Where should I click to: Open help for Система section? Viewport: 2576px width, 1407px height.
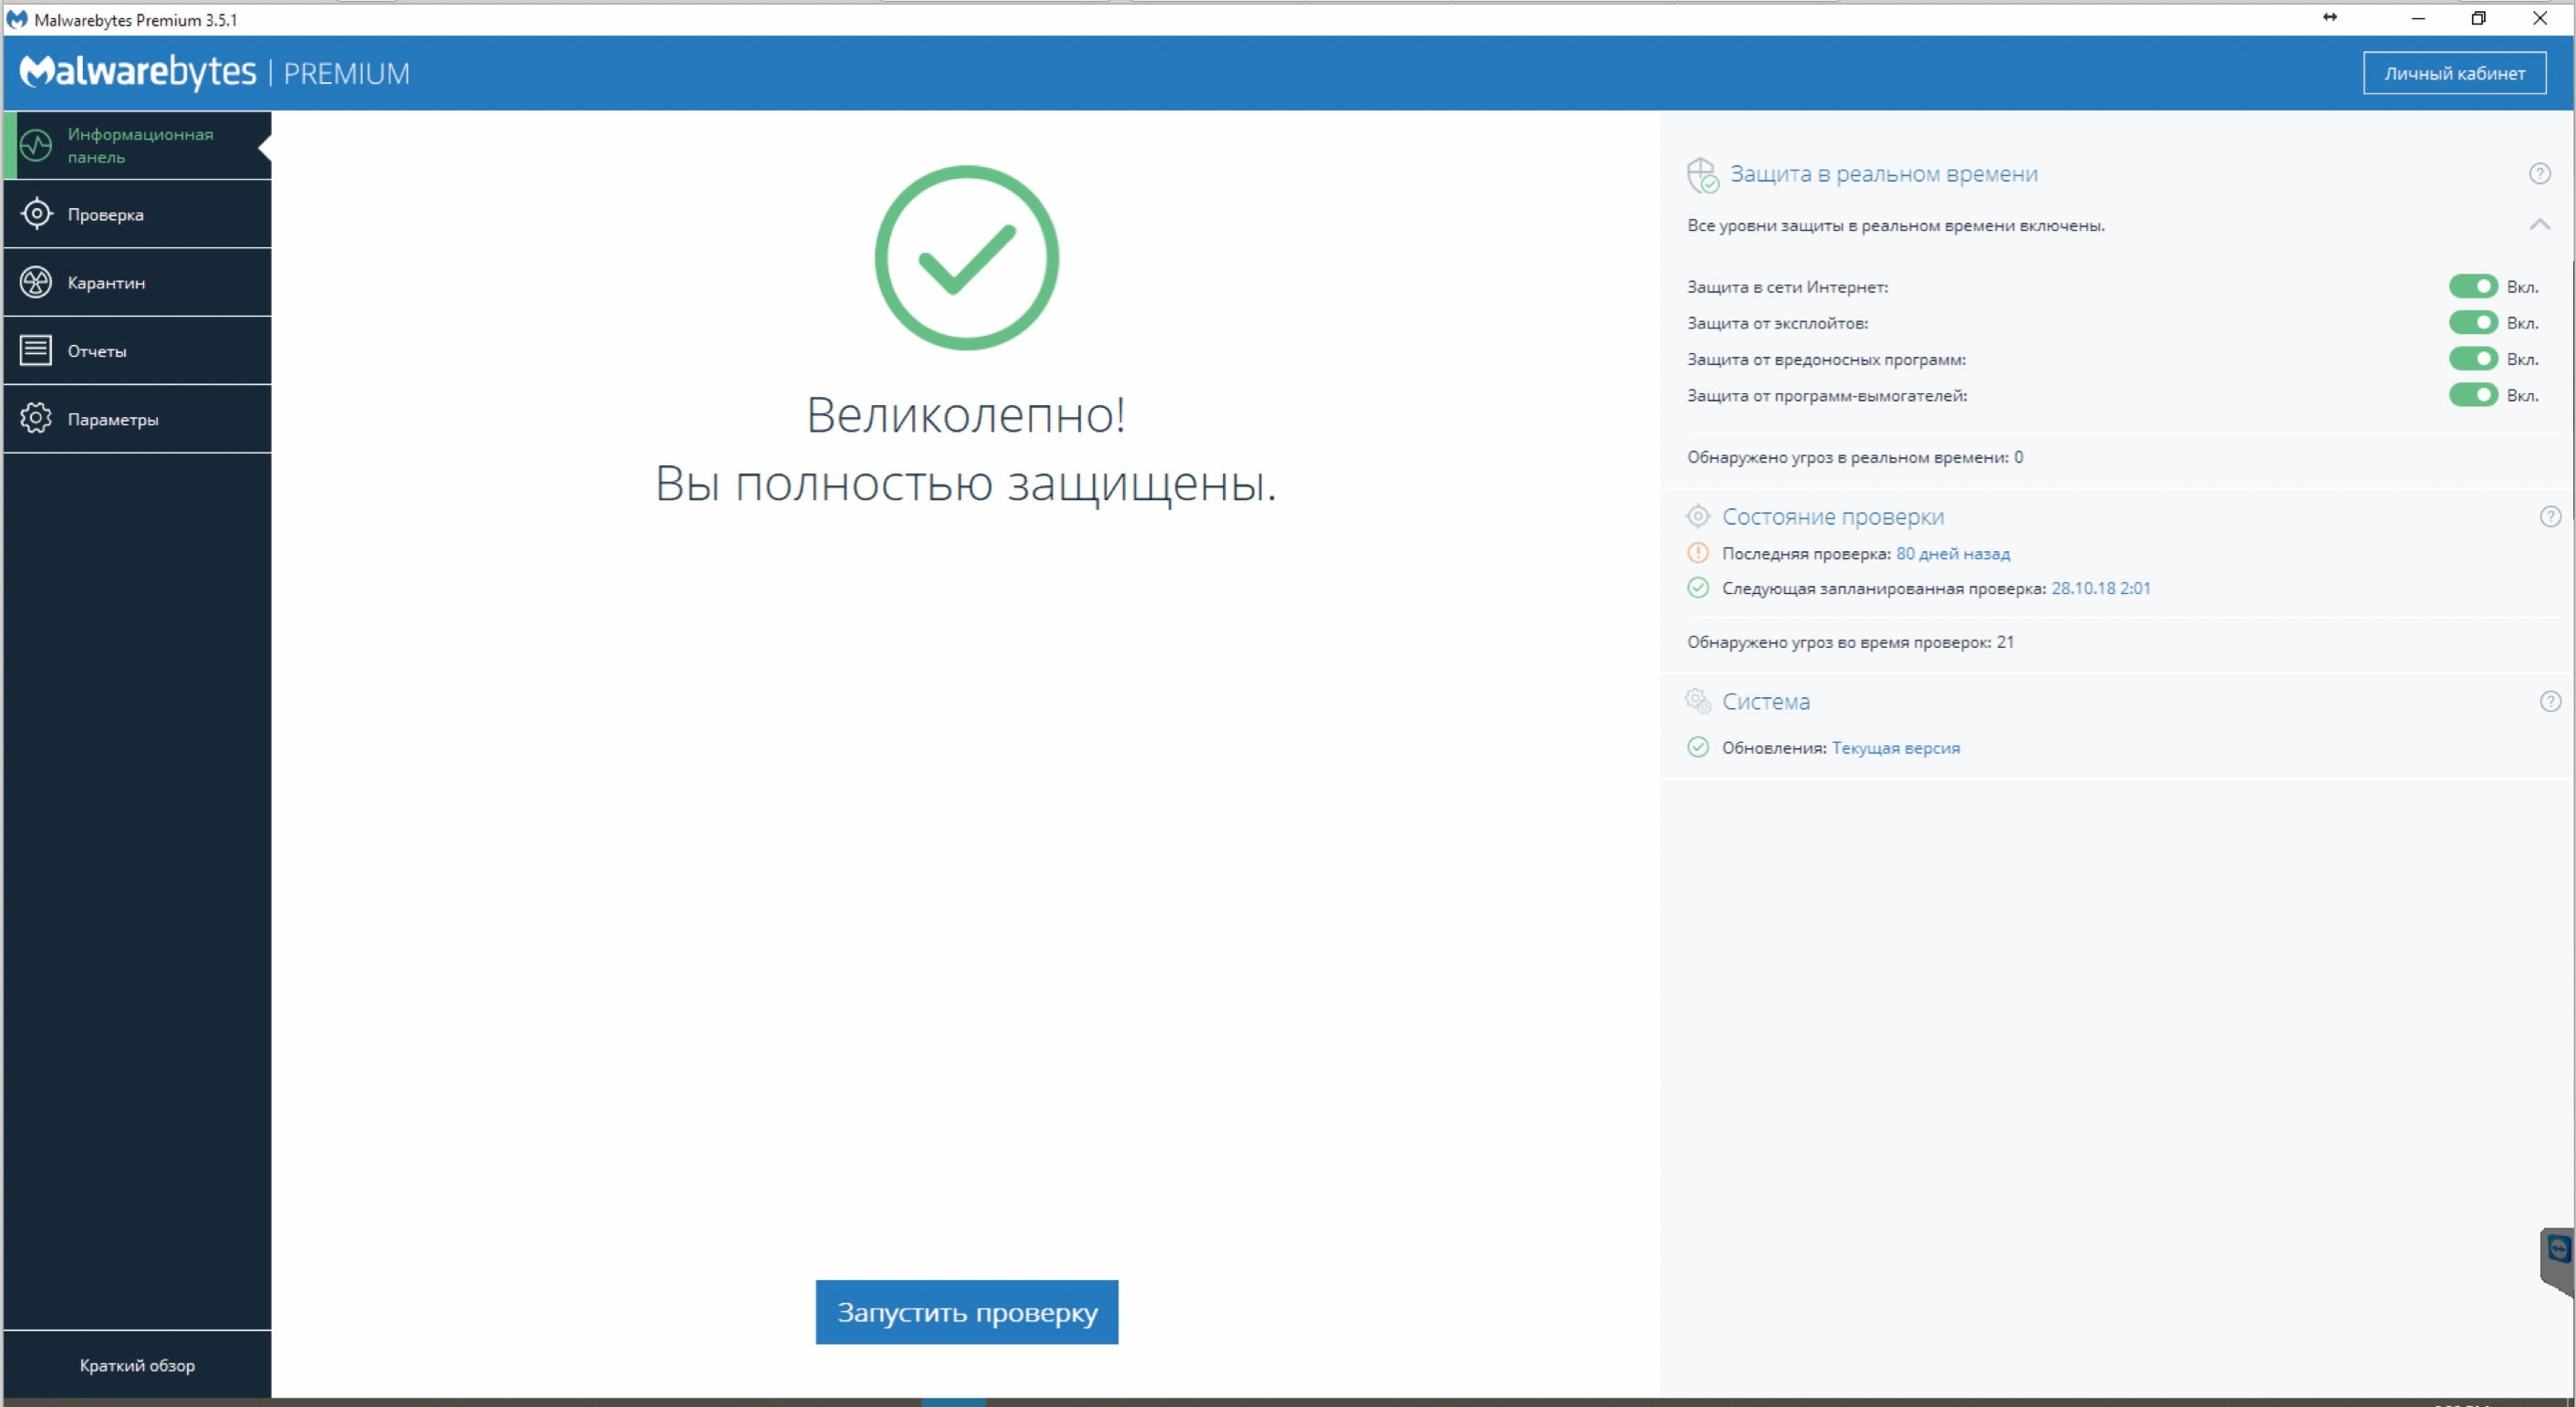[x=2550, y=701]
